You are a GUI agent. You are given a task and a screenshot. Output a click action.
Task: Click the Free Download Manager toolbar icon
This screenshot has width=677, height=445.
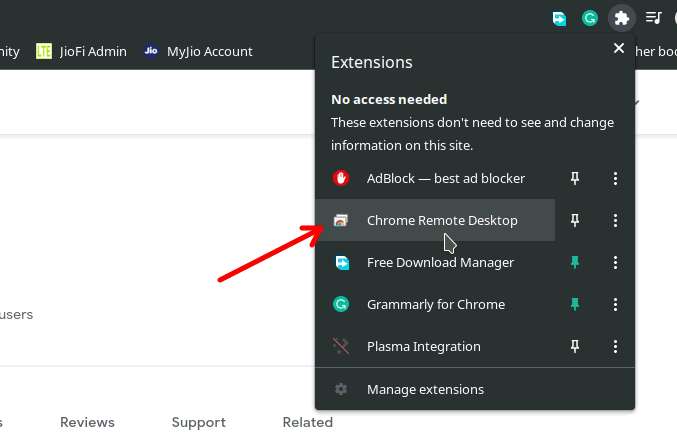pyautogui.click(x=559, y=18)
